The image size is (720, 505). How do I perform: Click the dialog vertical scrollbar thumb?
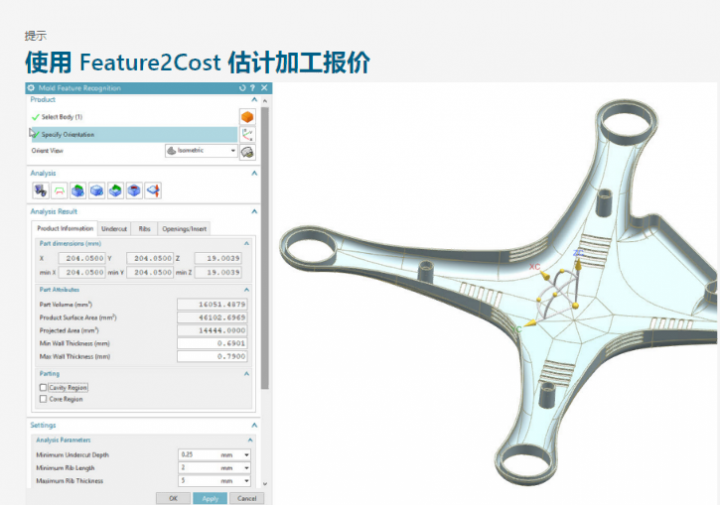(264, 248)
